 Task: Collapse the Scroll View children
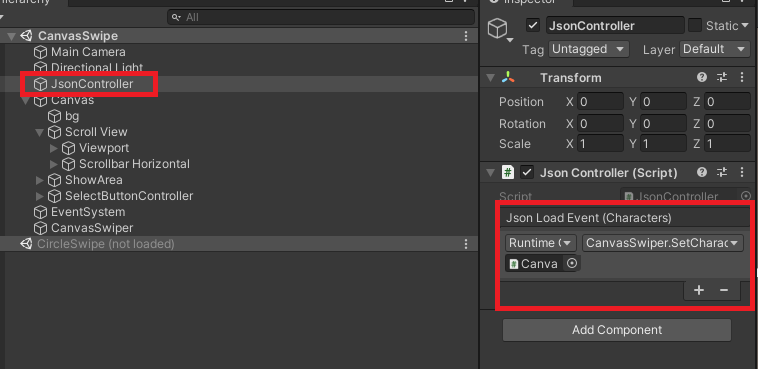click(40, 132)
